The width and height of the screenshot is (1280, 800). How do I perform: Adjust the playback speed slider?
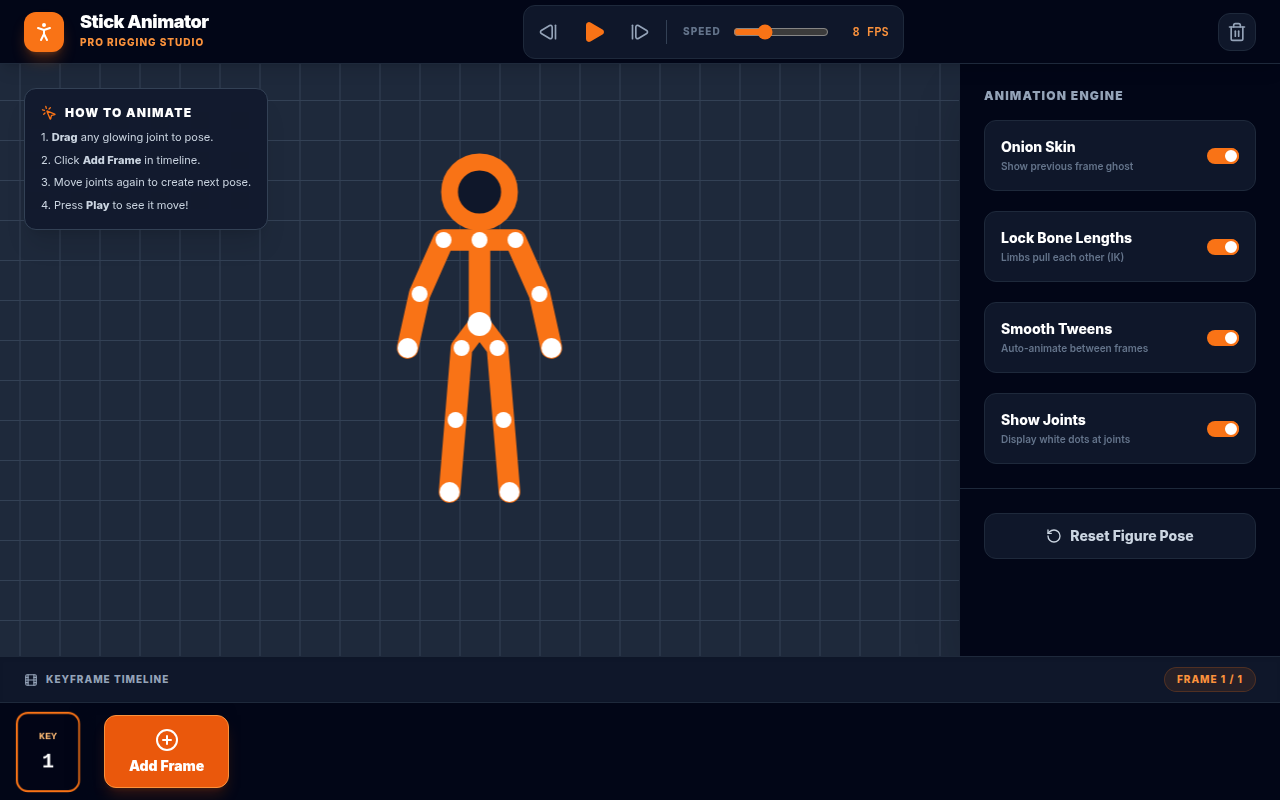[781, 32]
